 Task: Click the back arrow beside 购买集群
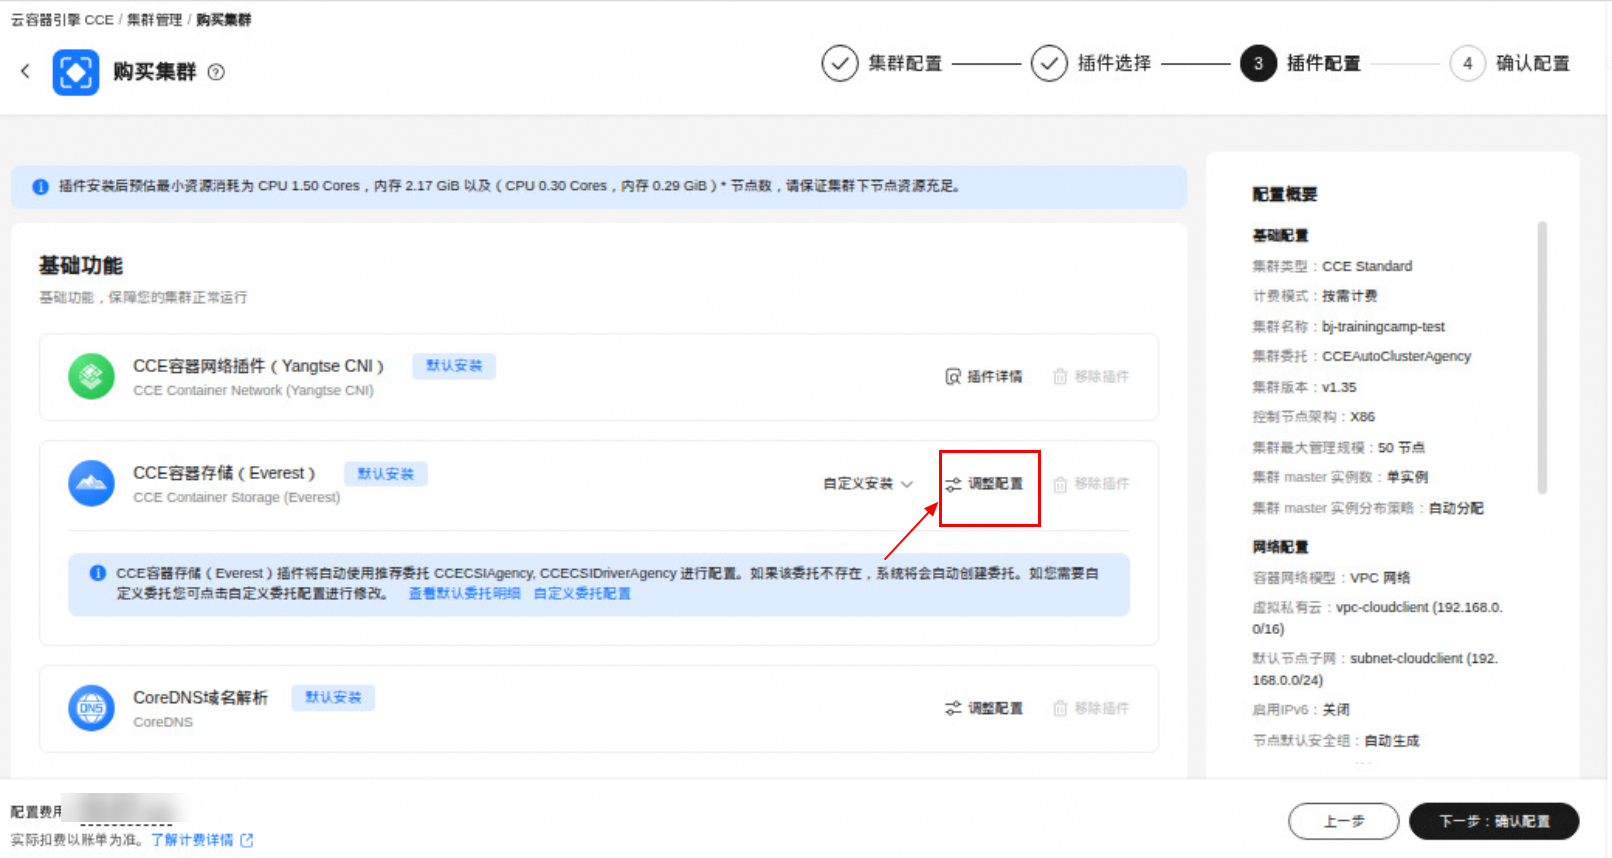pos(26,71)
